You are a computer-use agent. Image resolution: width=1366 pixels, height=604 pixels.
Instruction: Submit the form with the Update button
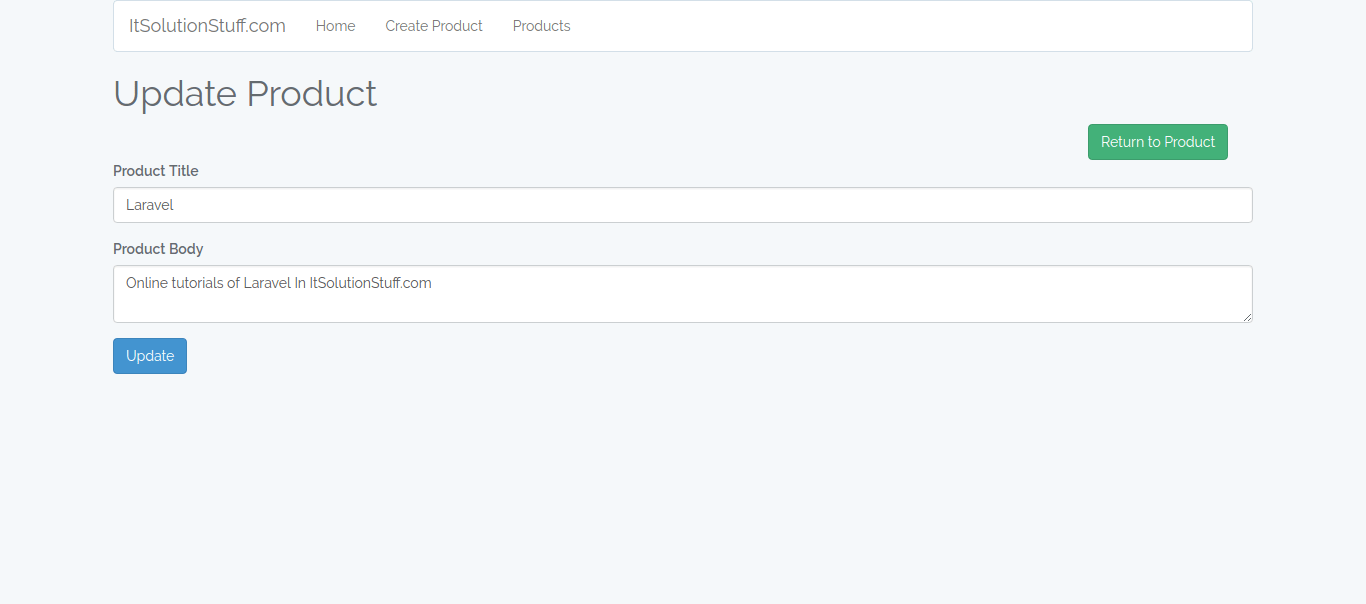pyautogui.click(x=150, y=356)
